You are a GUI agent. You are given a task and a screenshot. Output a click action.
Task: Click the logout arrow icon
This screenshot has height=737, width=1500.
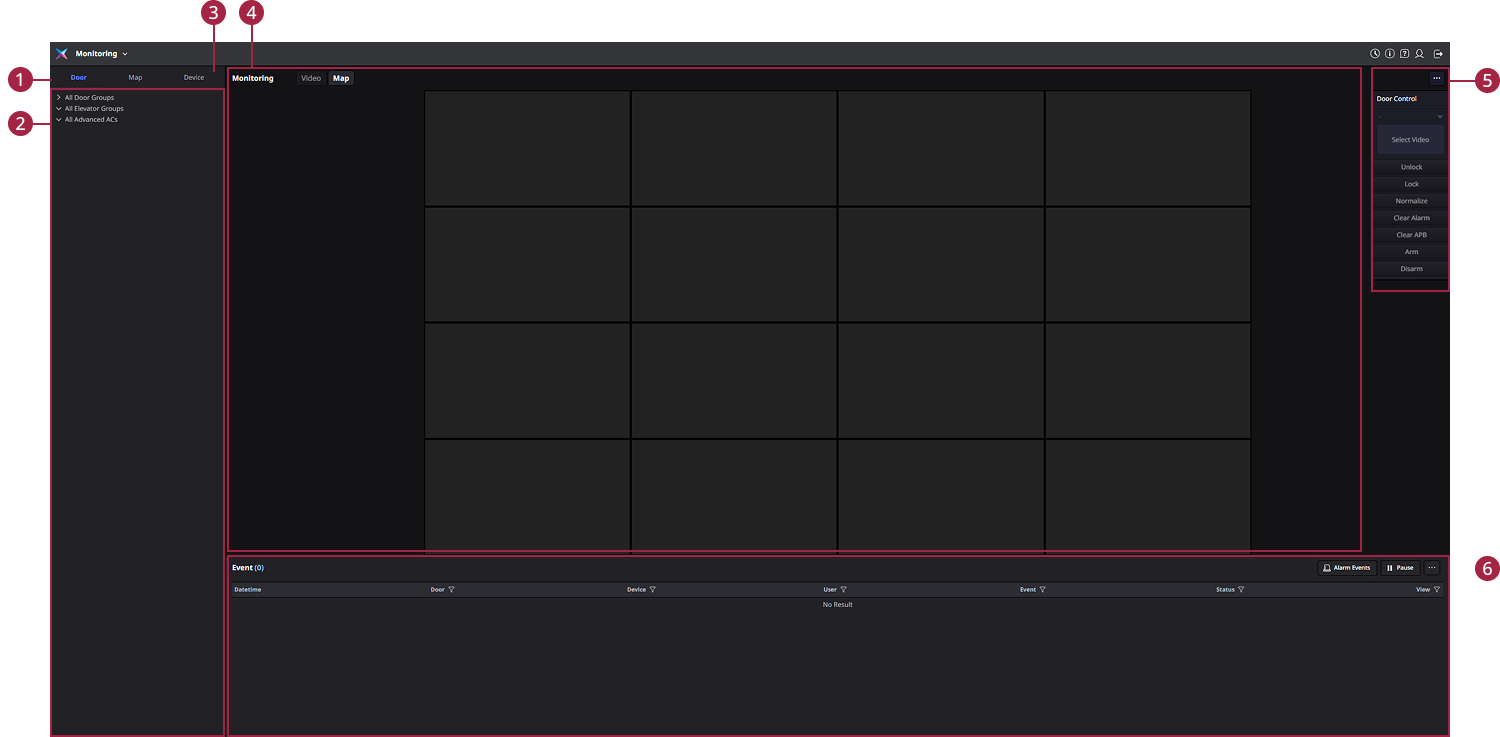[1438, 54]
